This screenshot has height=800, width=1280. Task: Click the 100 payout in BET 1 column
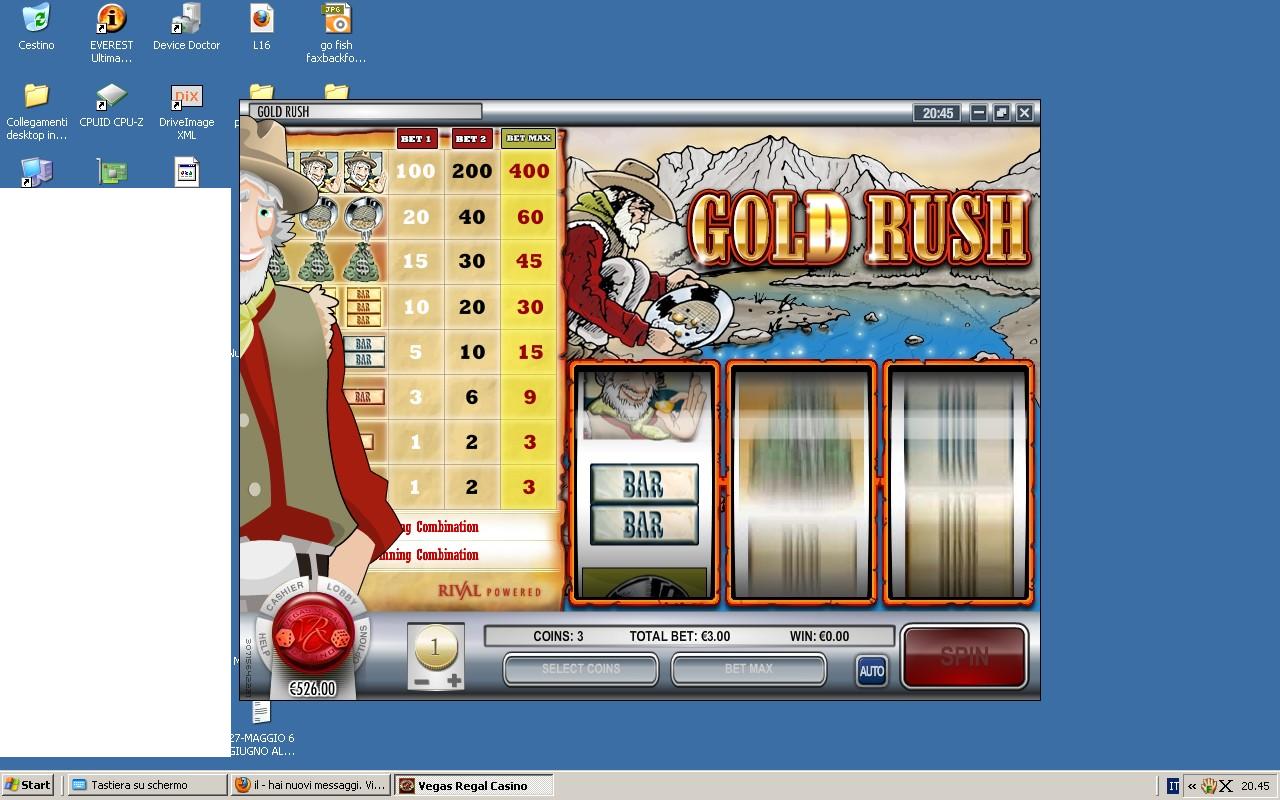415,171
